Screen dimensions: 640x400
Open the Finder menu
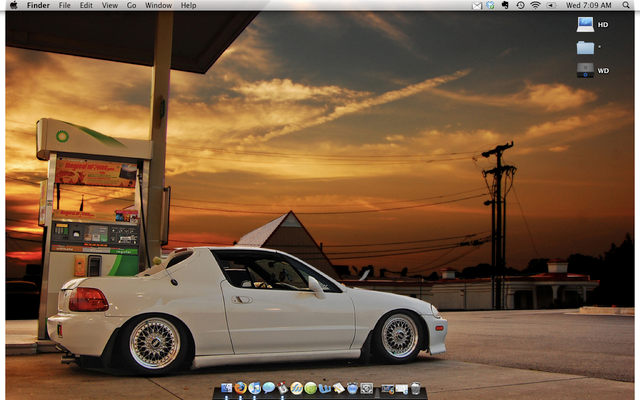tap(38, 5)
